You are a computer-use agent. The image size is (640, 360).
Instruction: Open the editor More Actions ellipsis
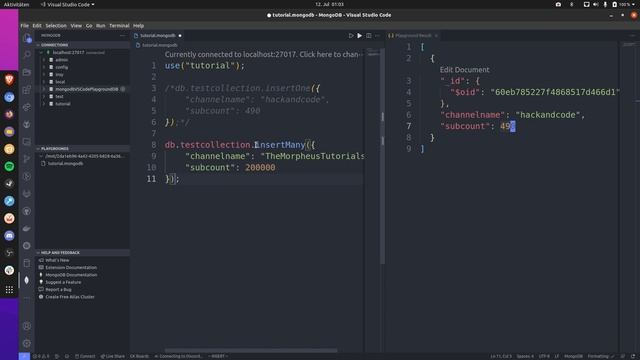point(378,36)
